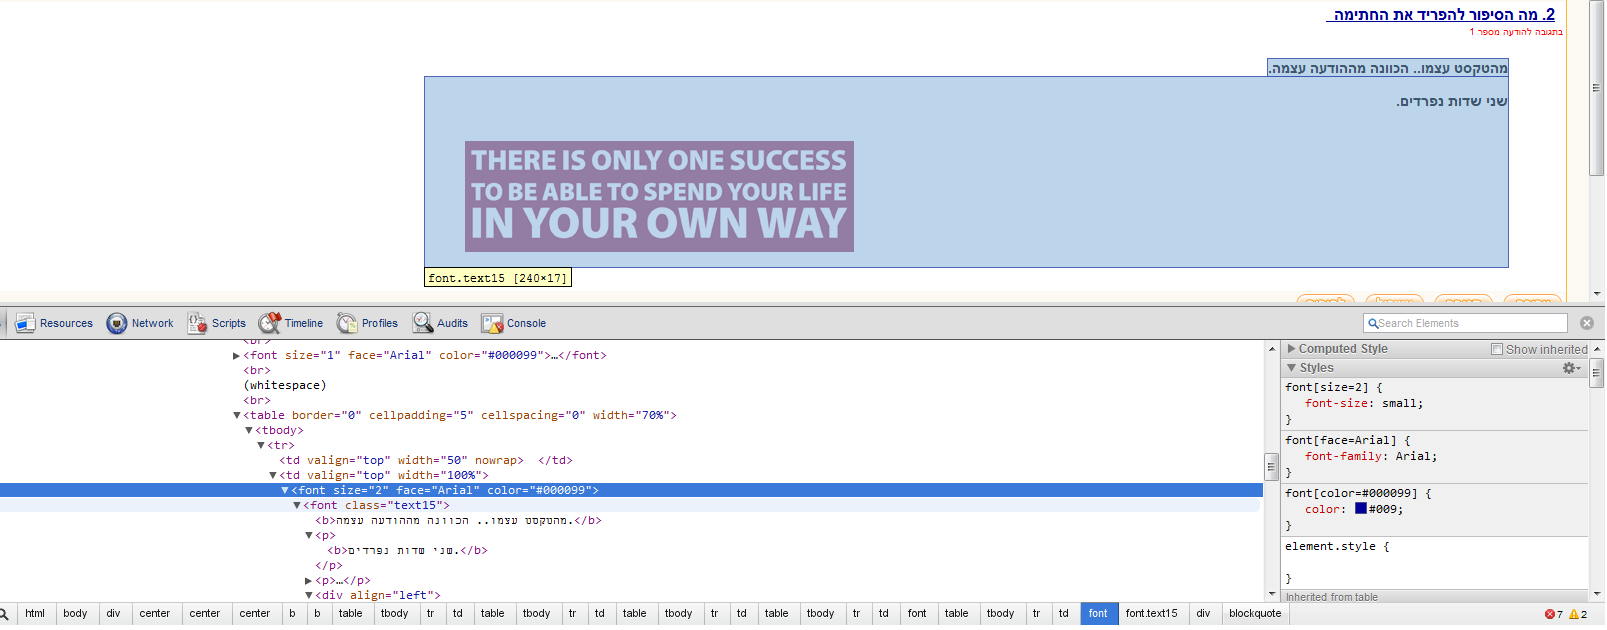Select font.text15 in the breadcrumb bar
This screenshot has height=630, width=1607.
1151,614
